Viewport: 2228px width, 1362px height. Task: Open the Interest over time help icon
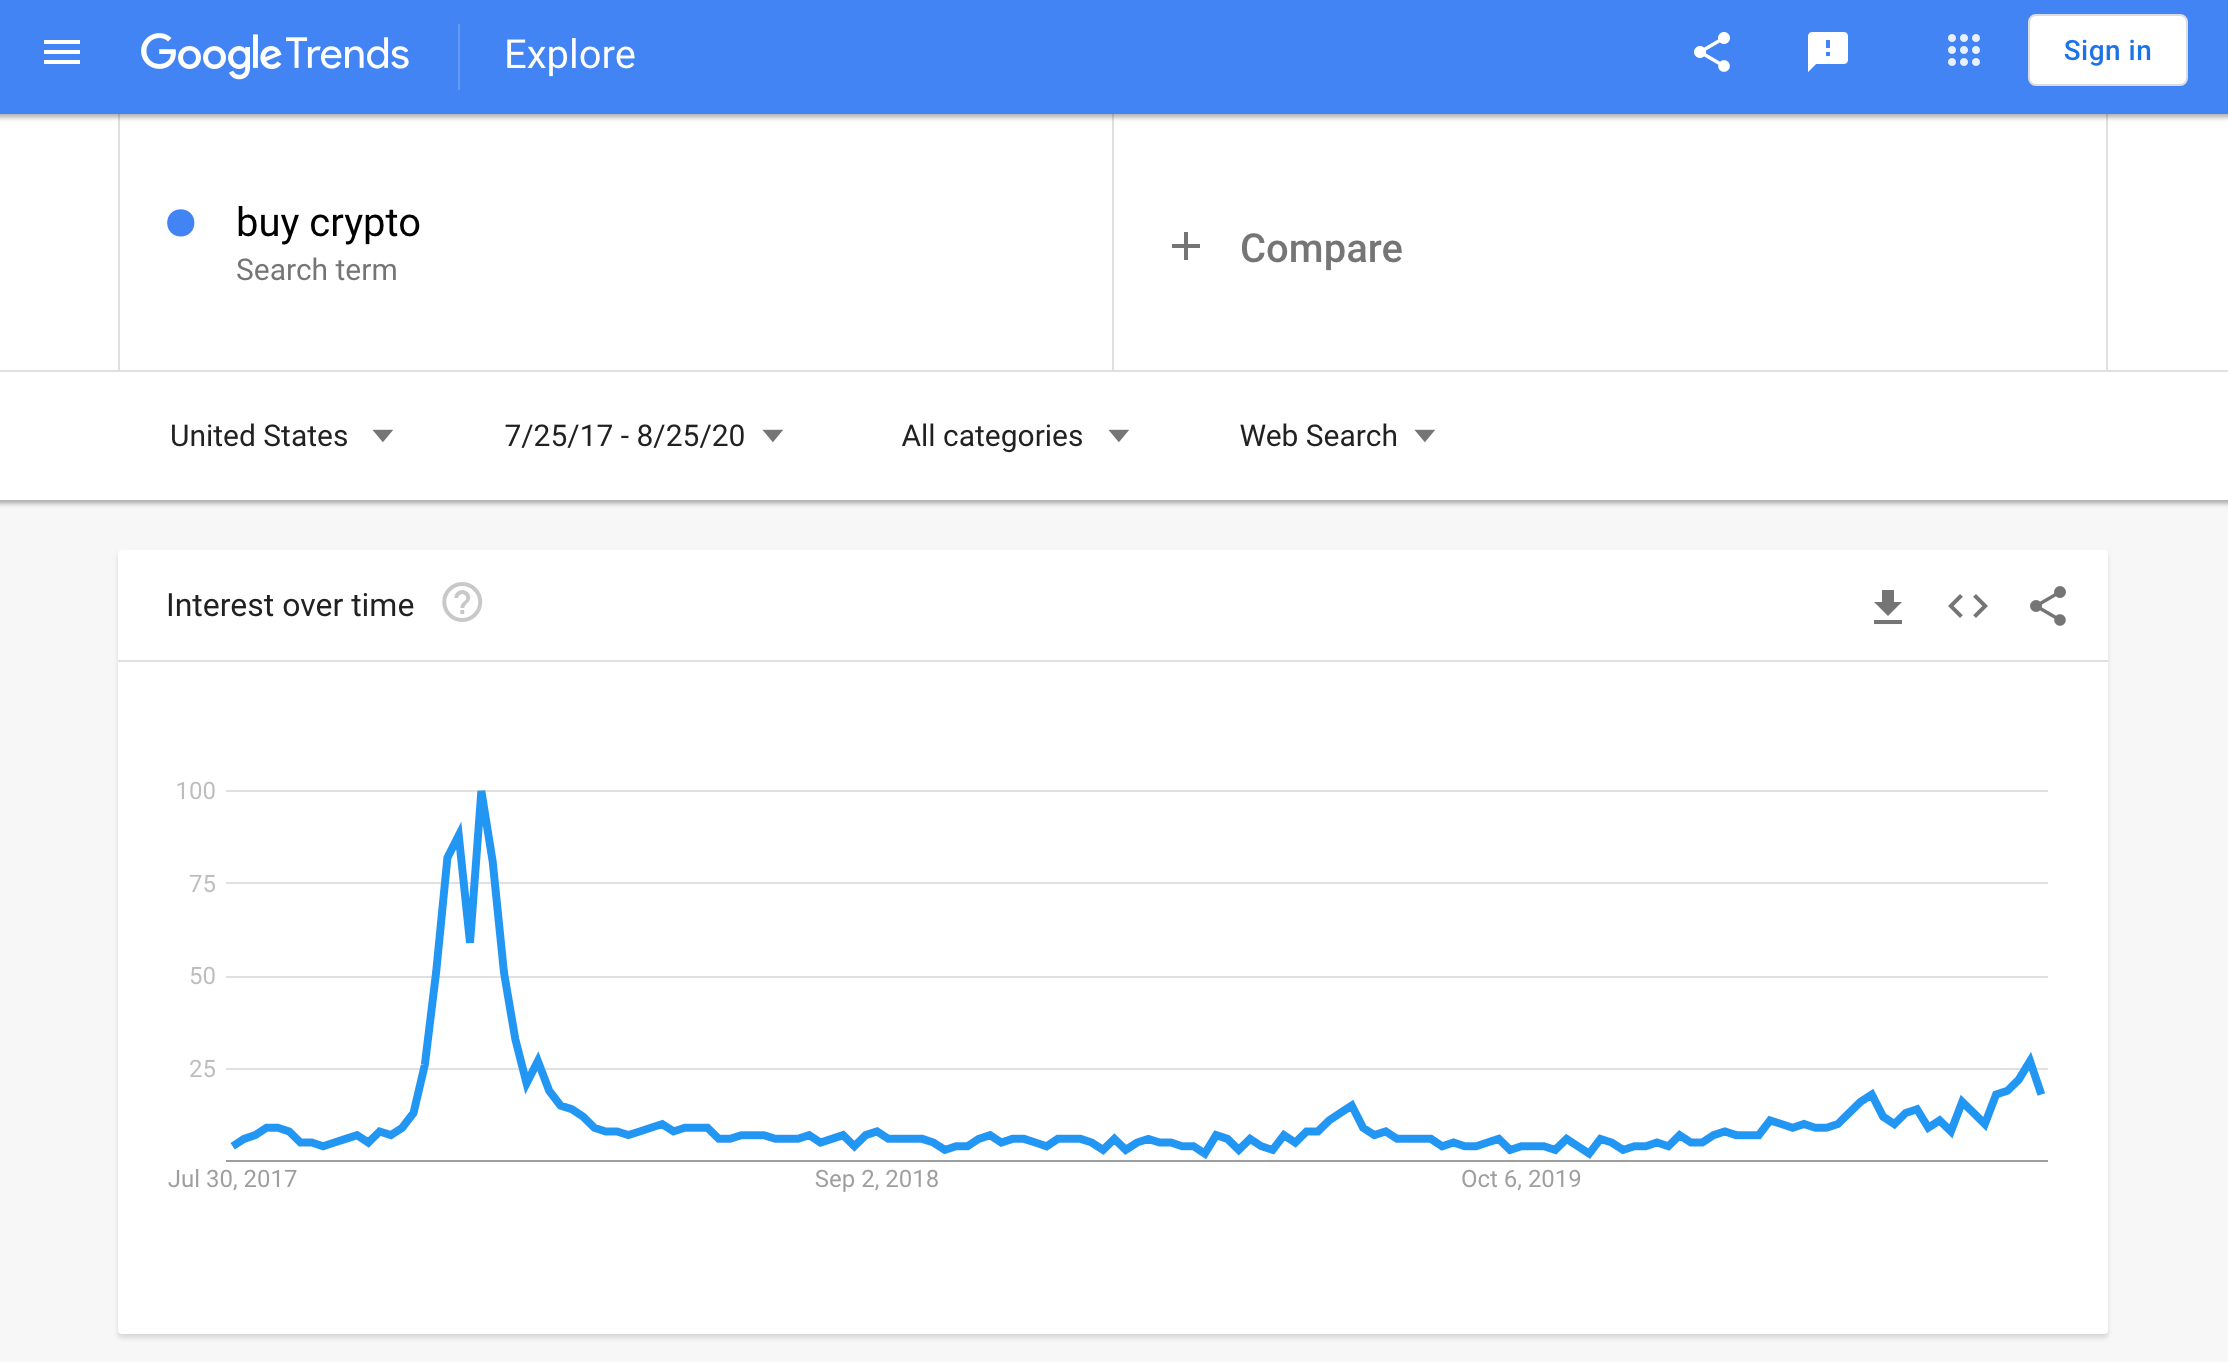(462, 604)
